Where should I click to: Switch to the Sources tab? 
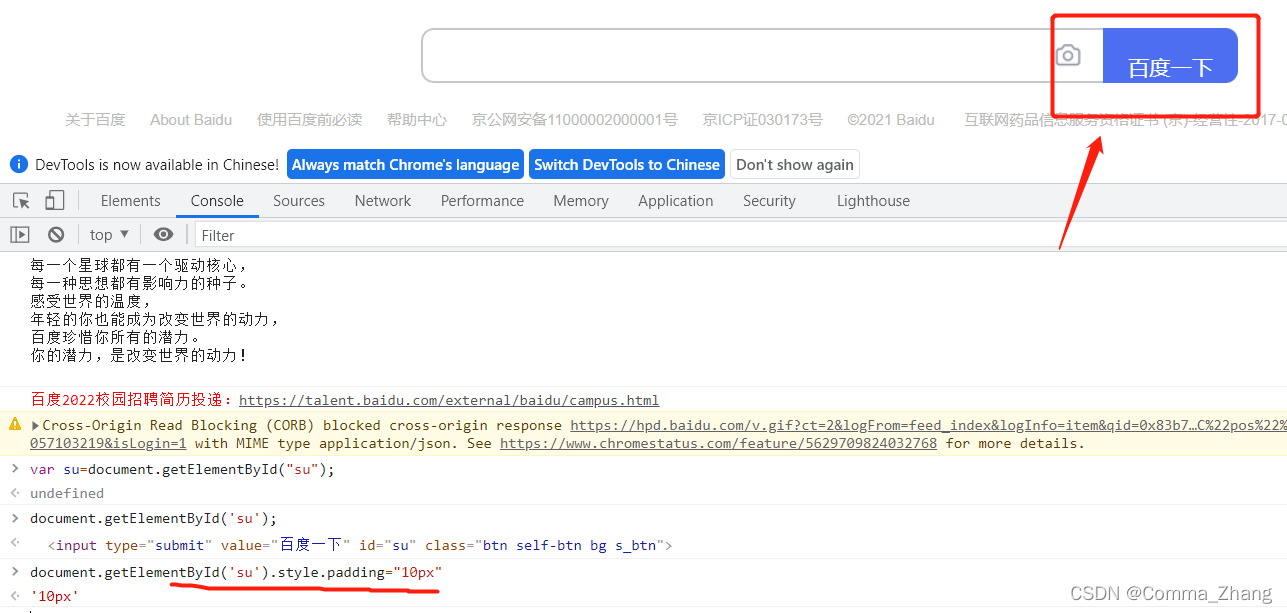(299, 200)
